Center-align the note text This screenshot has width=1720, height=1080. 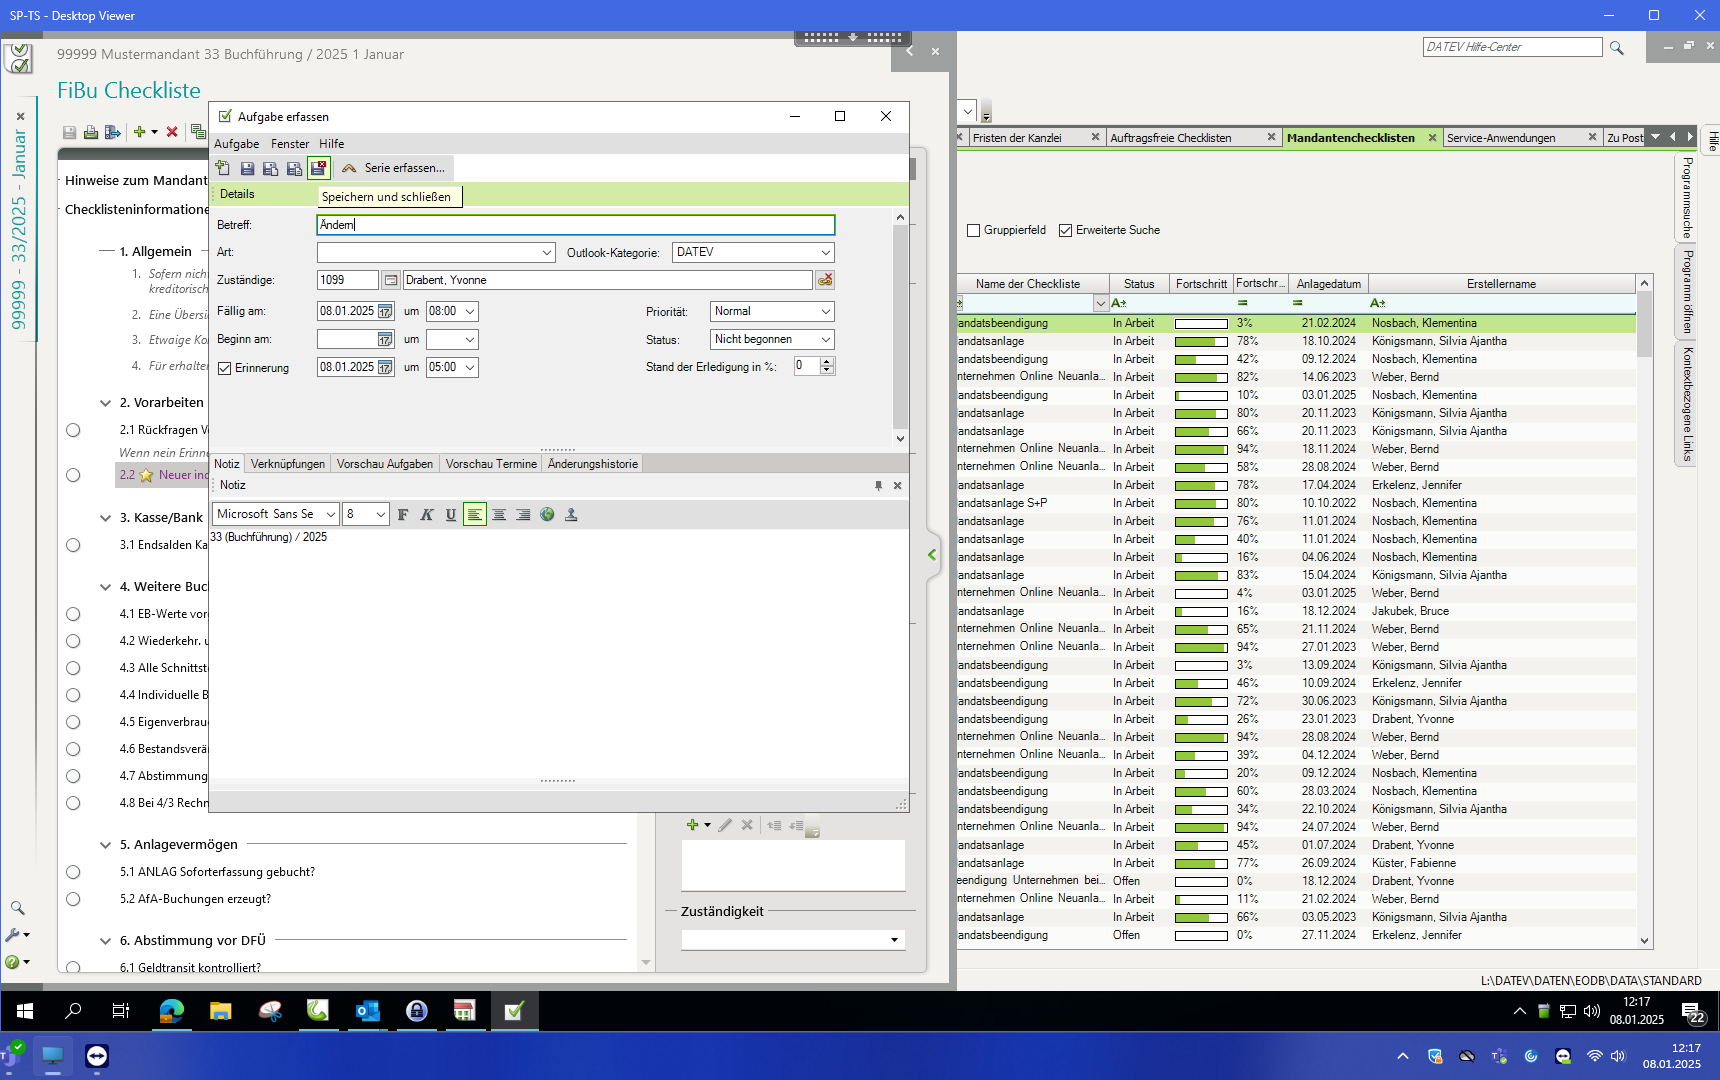coord(499,515)
